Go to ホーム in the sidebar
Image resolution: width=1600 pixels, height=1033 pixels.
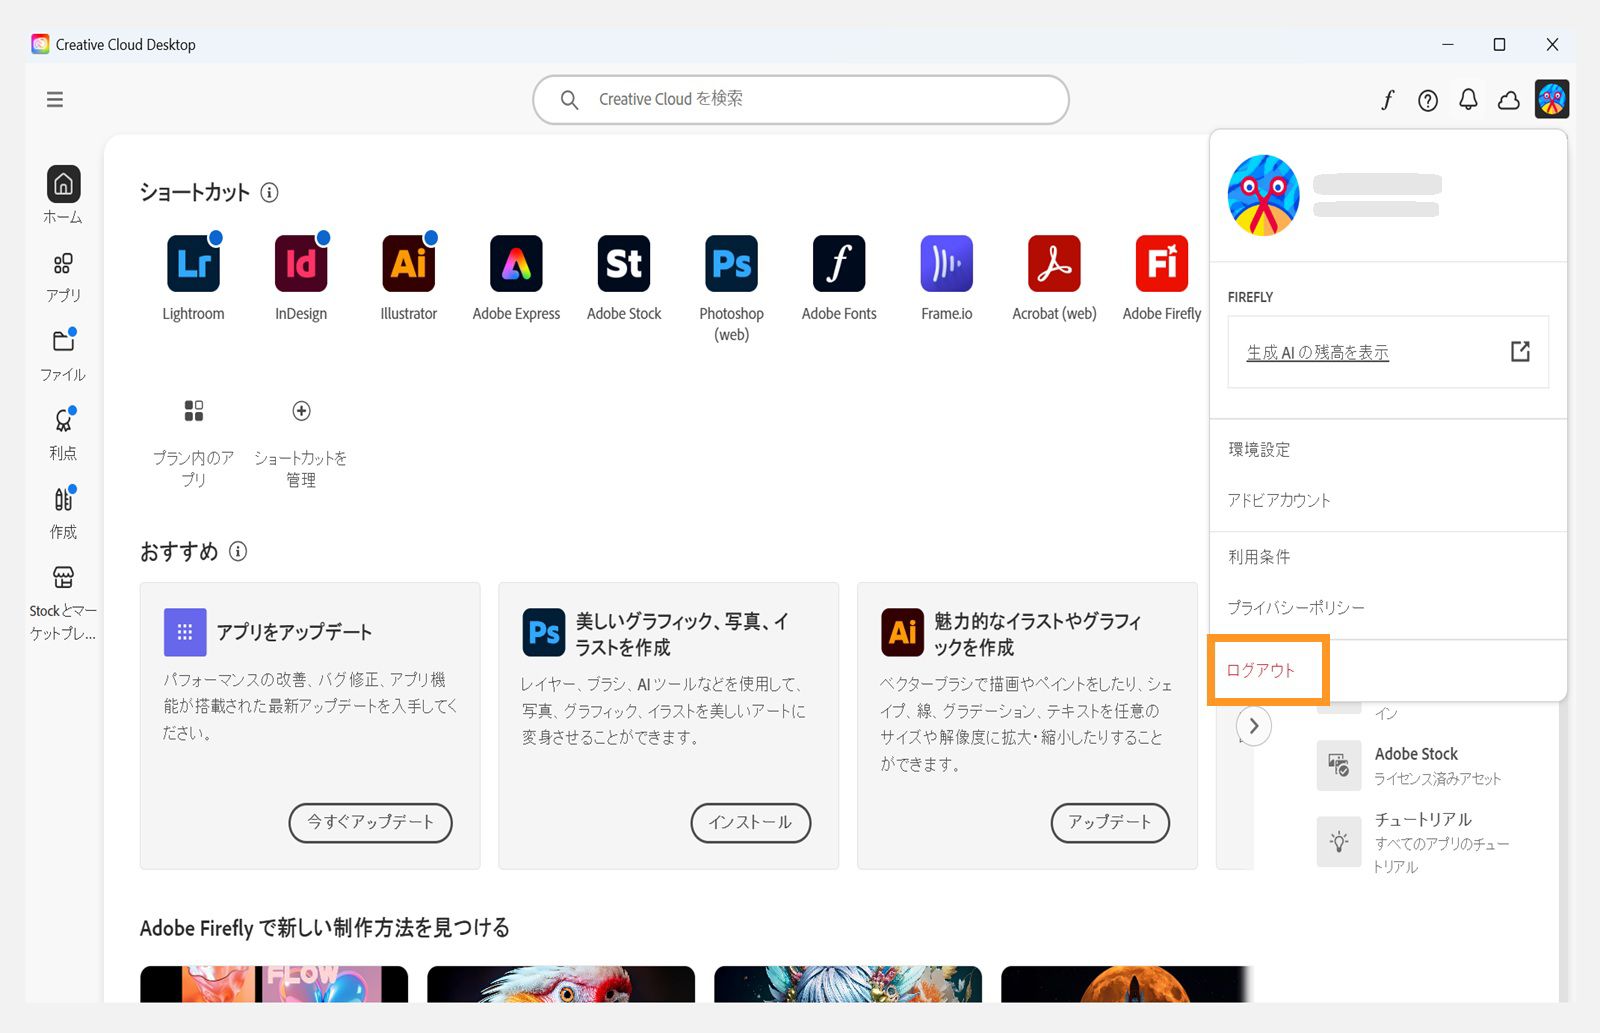[x=63, y=195]
